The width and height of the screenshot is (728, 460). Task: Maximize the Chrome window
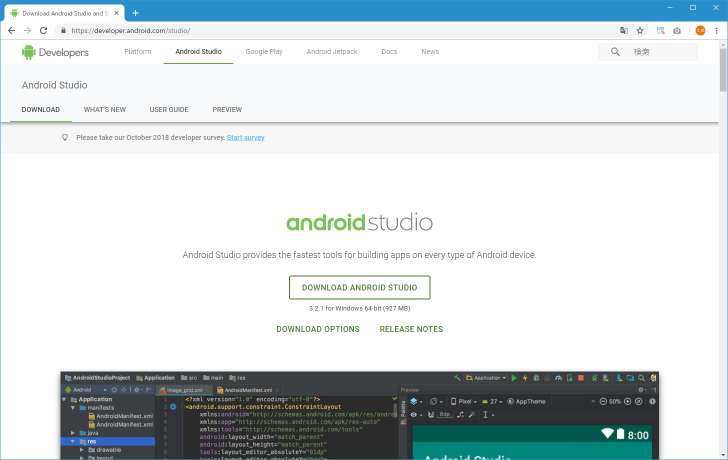click(x=693, y=7)
